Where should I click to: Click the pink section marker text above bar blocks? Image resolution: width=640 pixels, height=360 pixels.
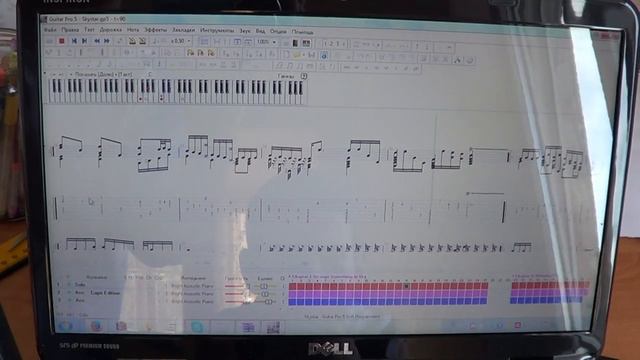coord(328,277)
